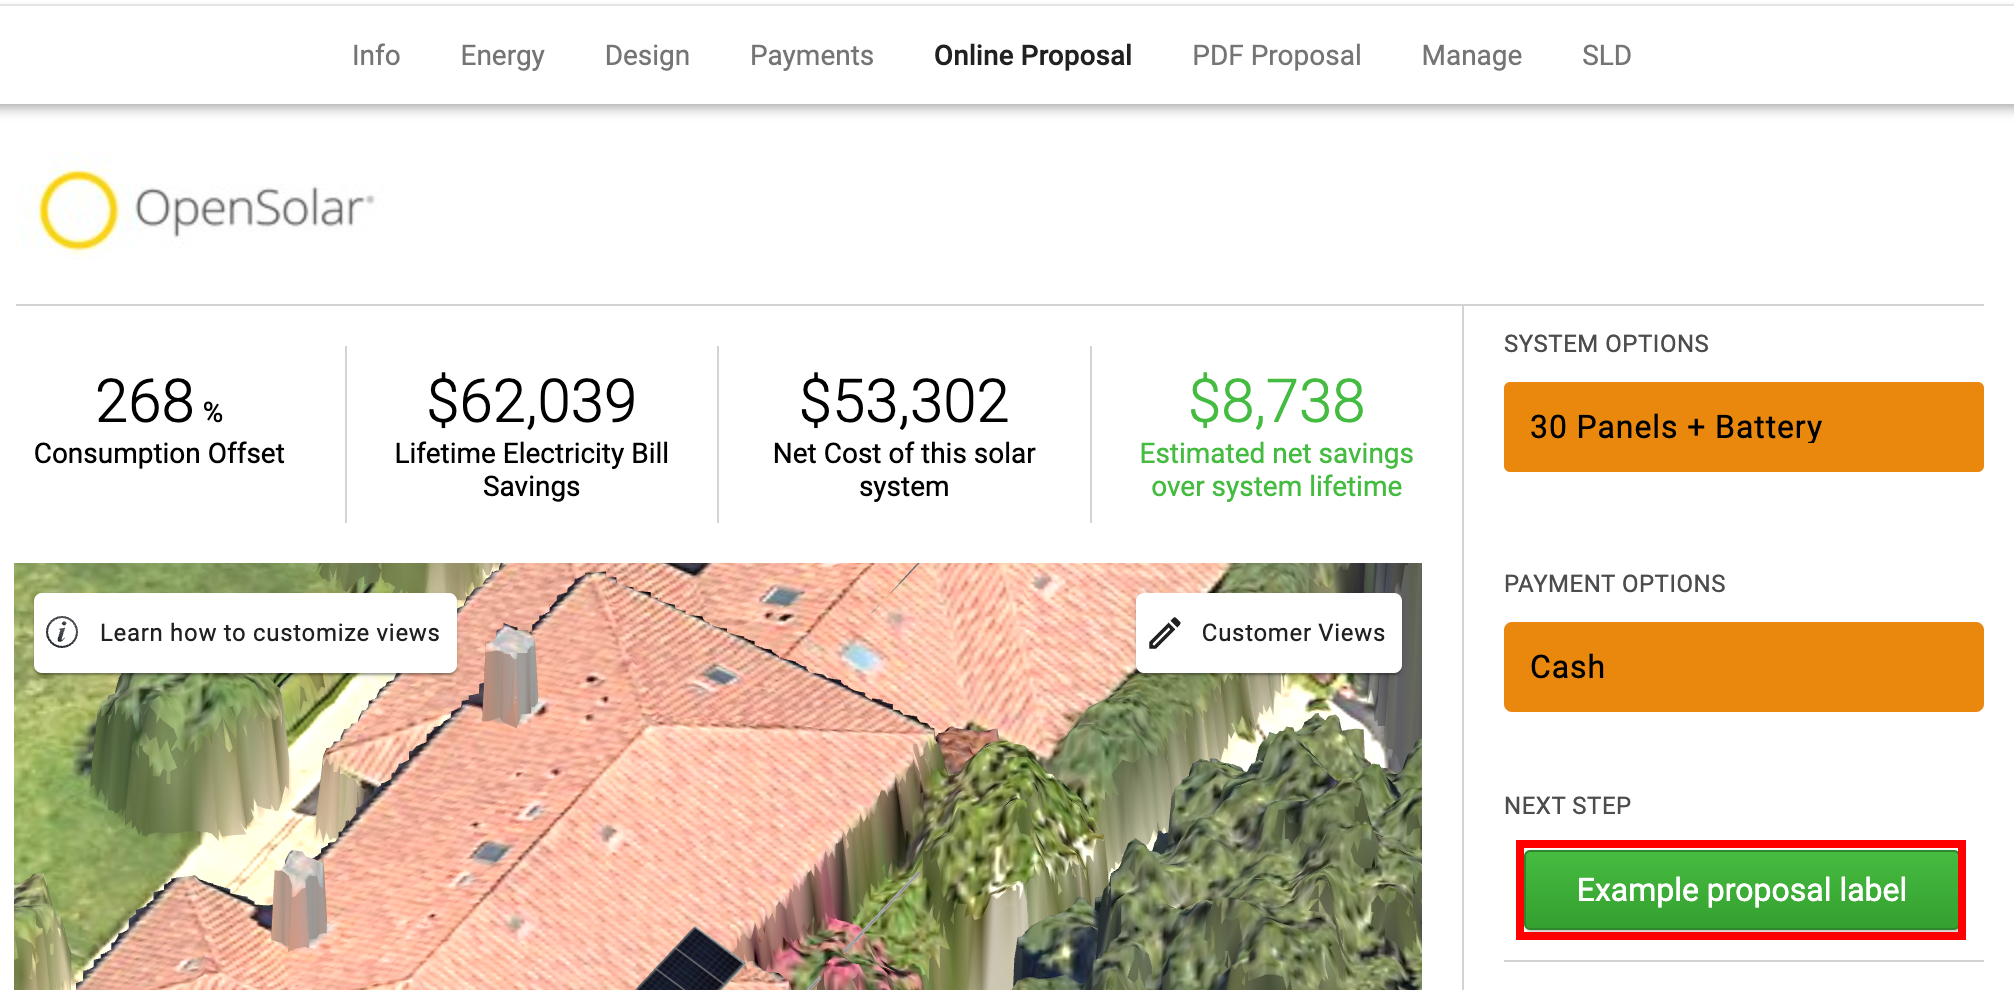
Task: Click the PAYMENT OPTIONS heading
Action: (1614, 584)
